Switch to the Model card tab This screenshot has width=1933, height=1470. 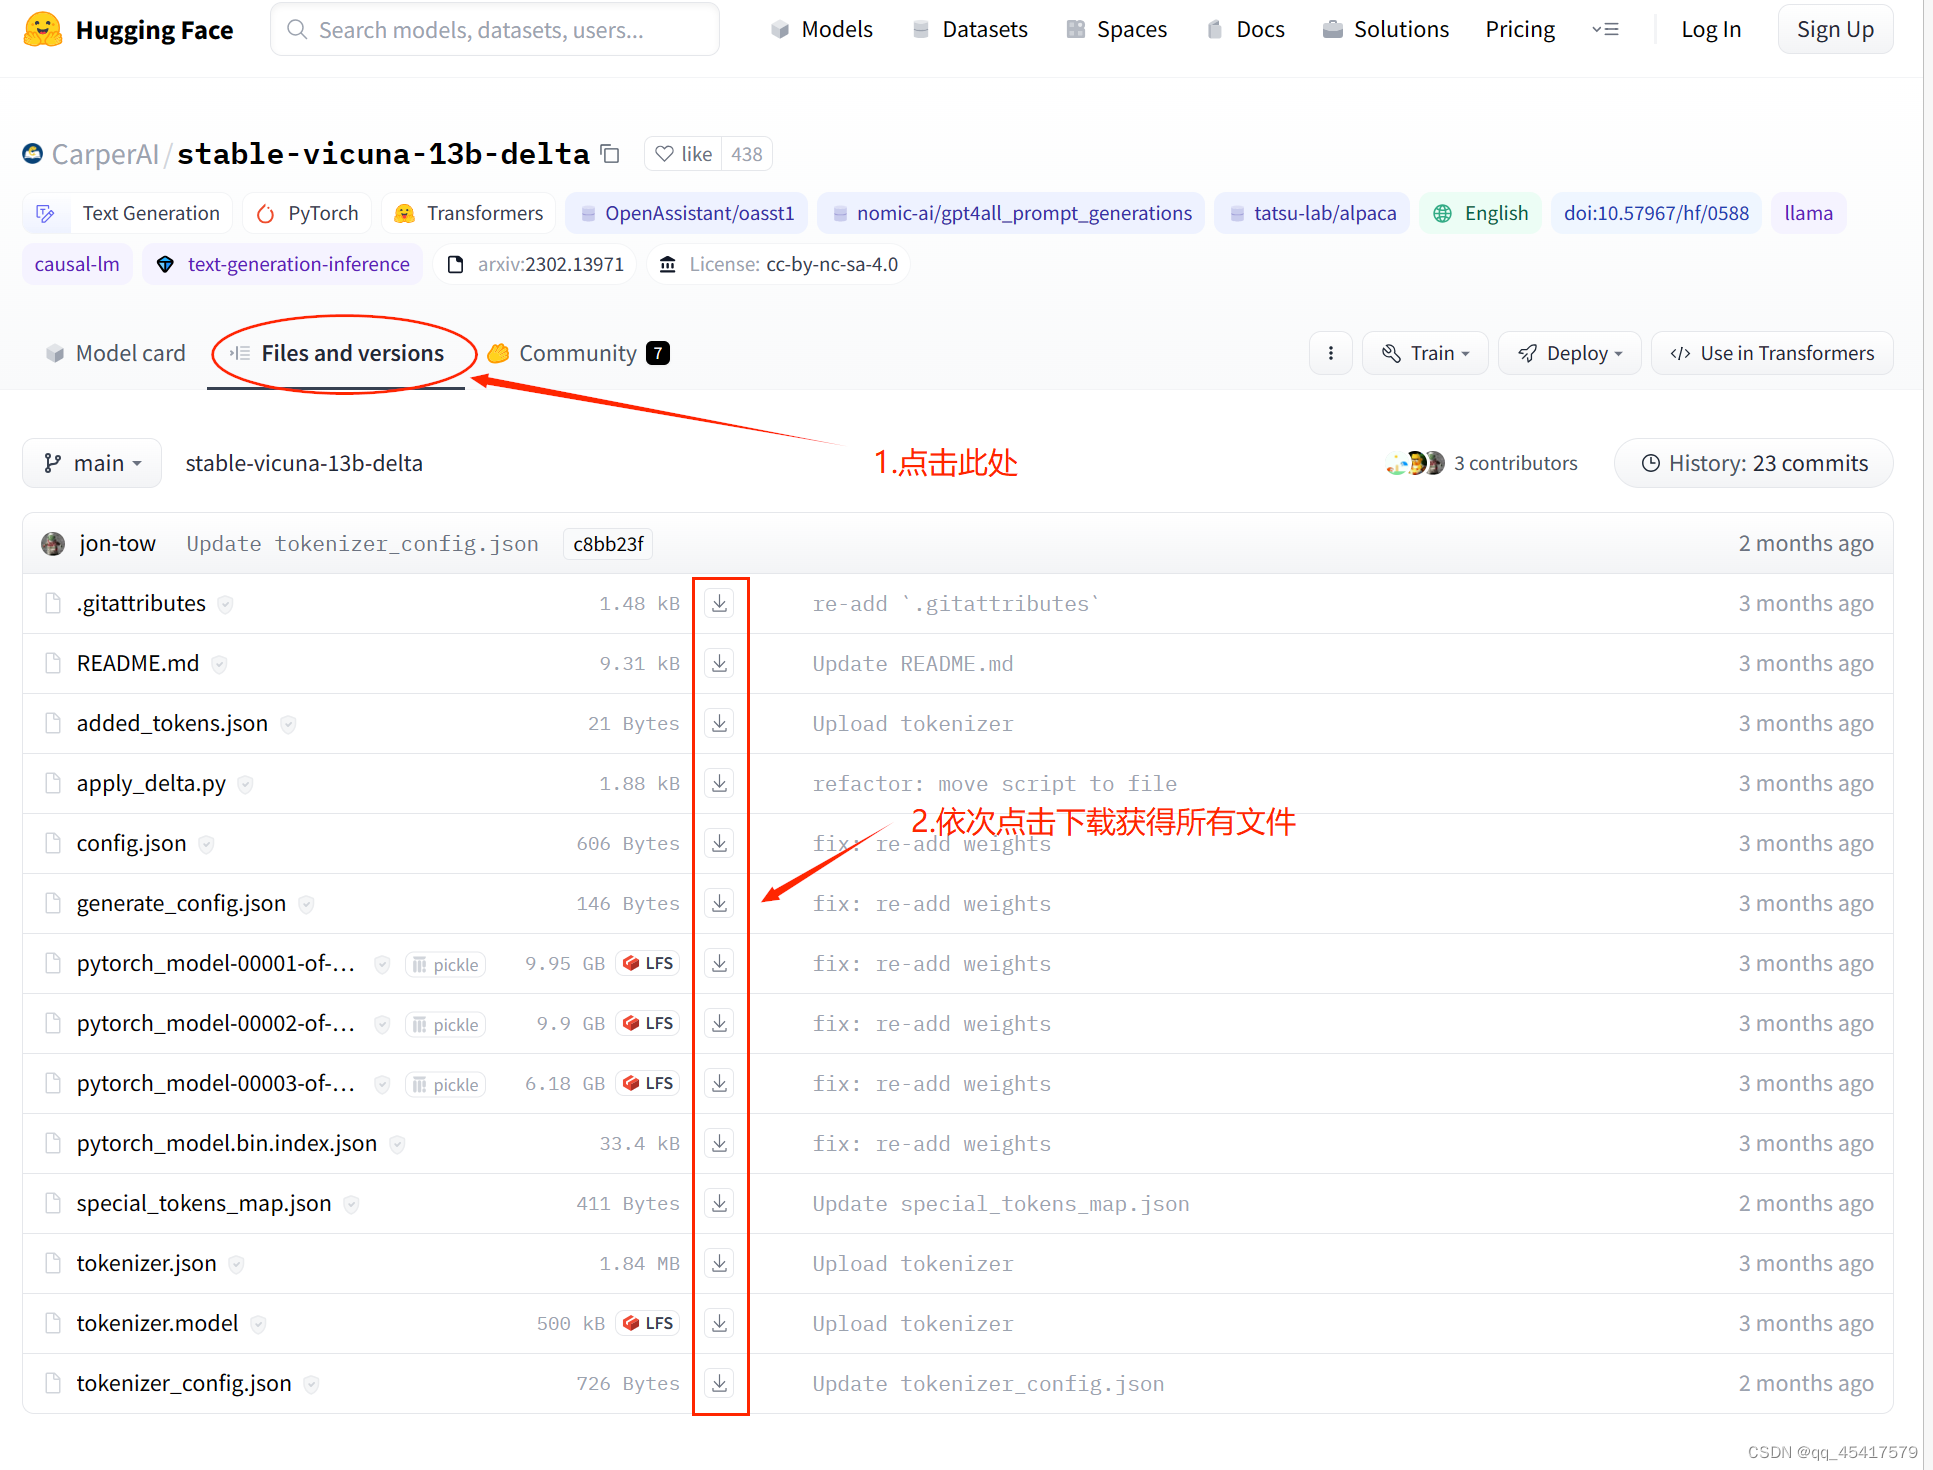115,352
